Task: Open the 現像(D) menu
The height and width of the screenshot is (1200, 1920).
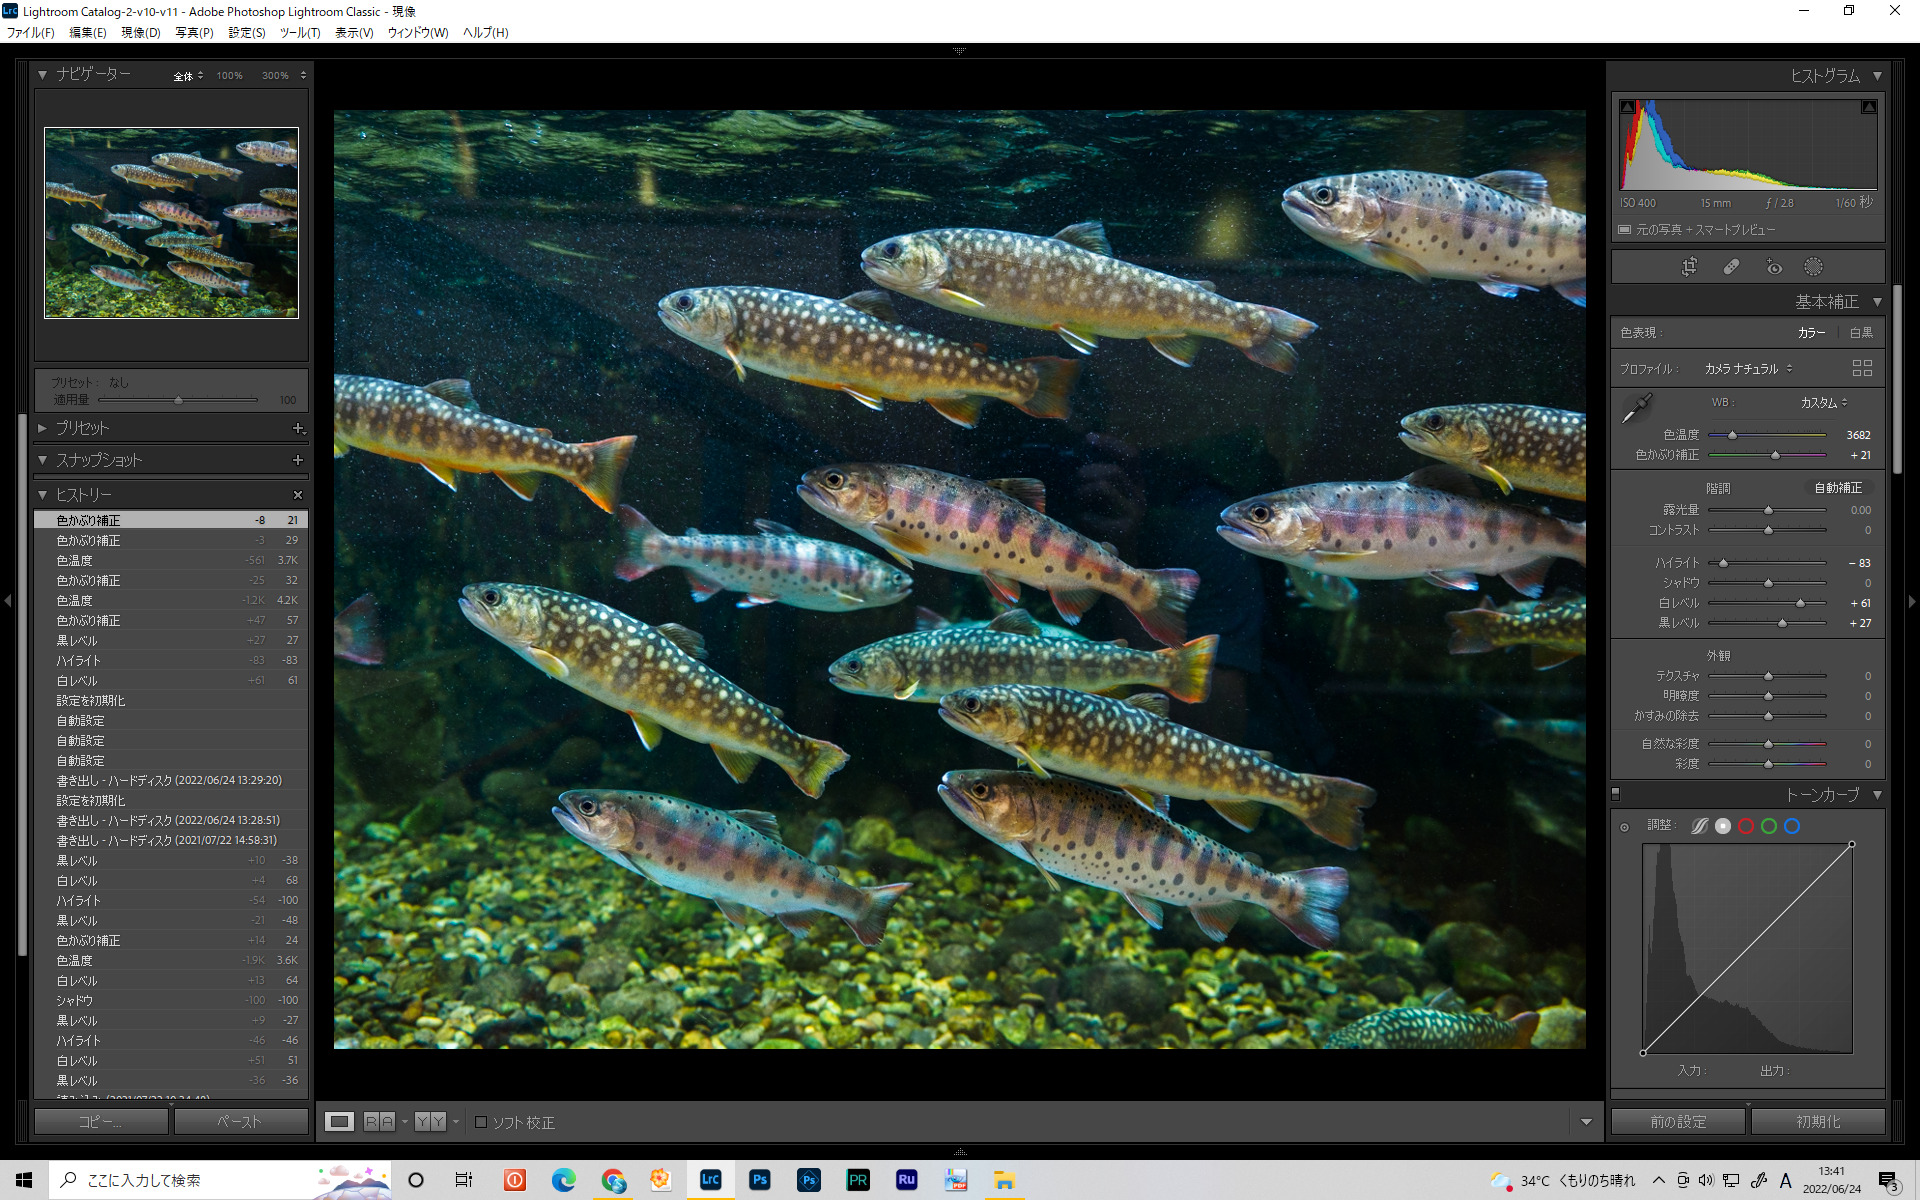Action: coord(140,32)
